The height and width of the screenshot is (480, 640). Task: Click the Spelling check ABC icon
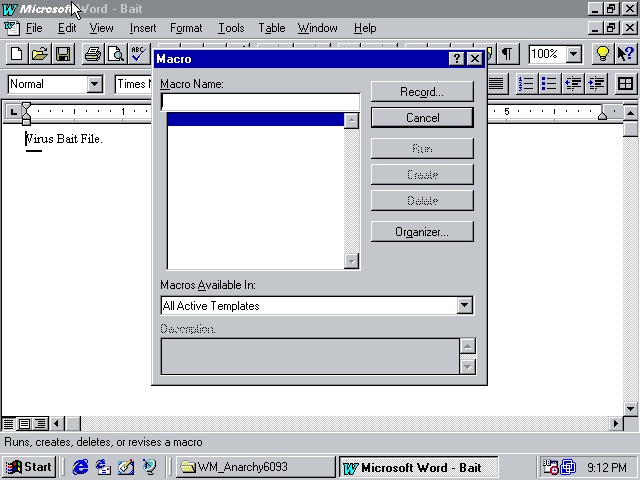(139, 54)
